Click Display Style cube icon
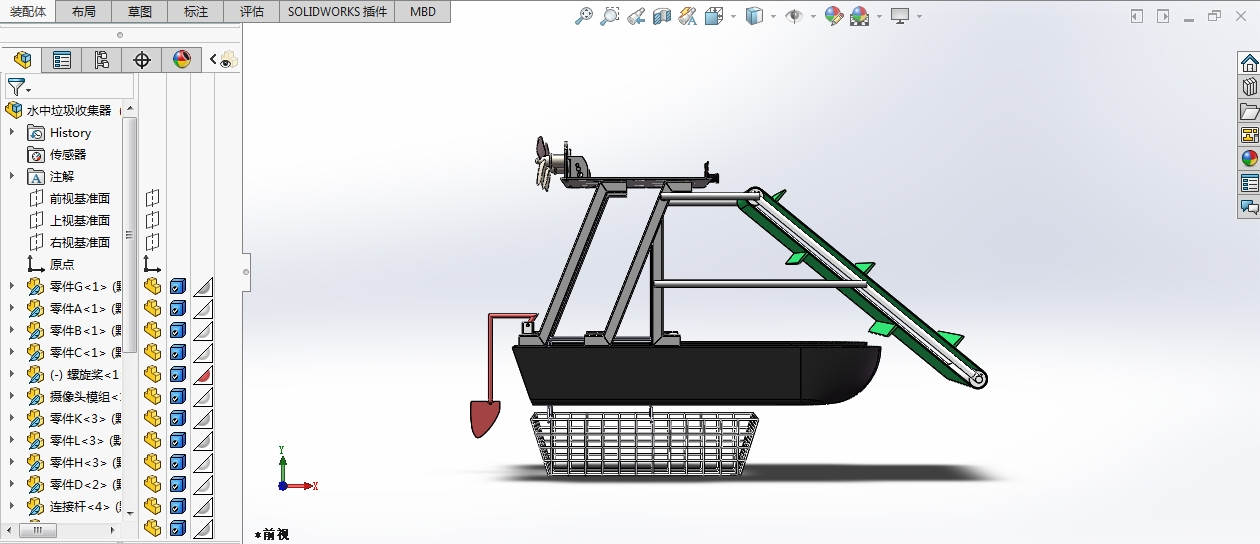The width and height of the screenshot is (1260, 544). tap(756, 16)
